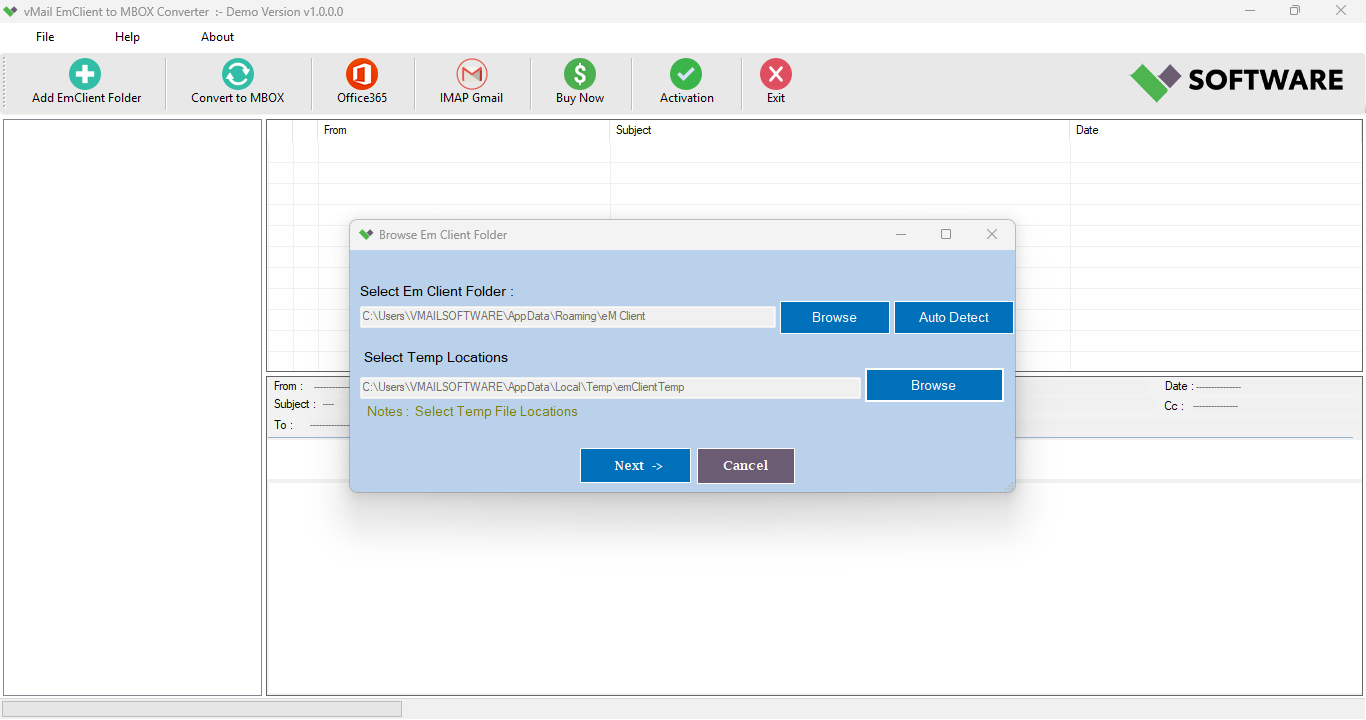Click the 'Notes : Select Temp File Locations' text
Screen dimensions: 1366x720
472,412
